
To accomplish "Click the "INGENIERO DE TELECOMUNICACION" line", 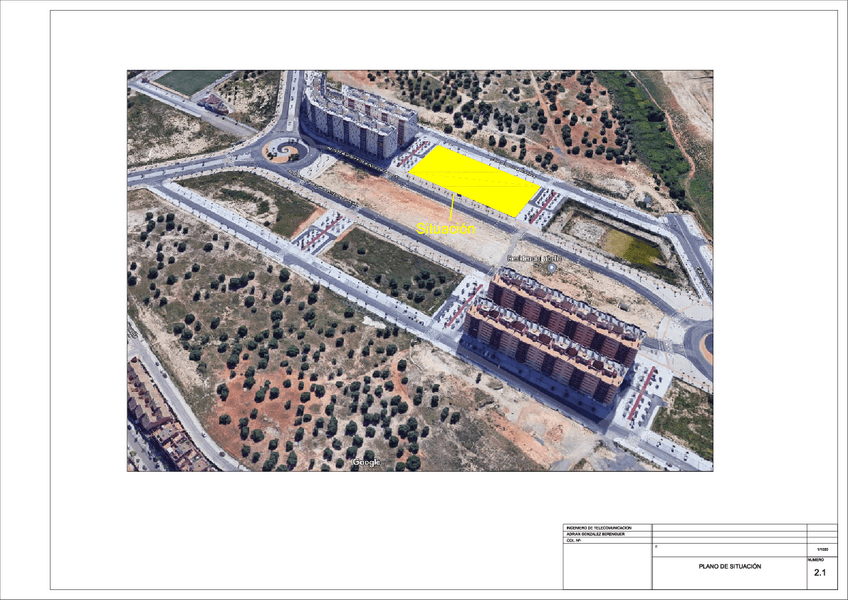I will pyautogui.click(x=598, y=528).
